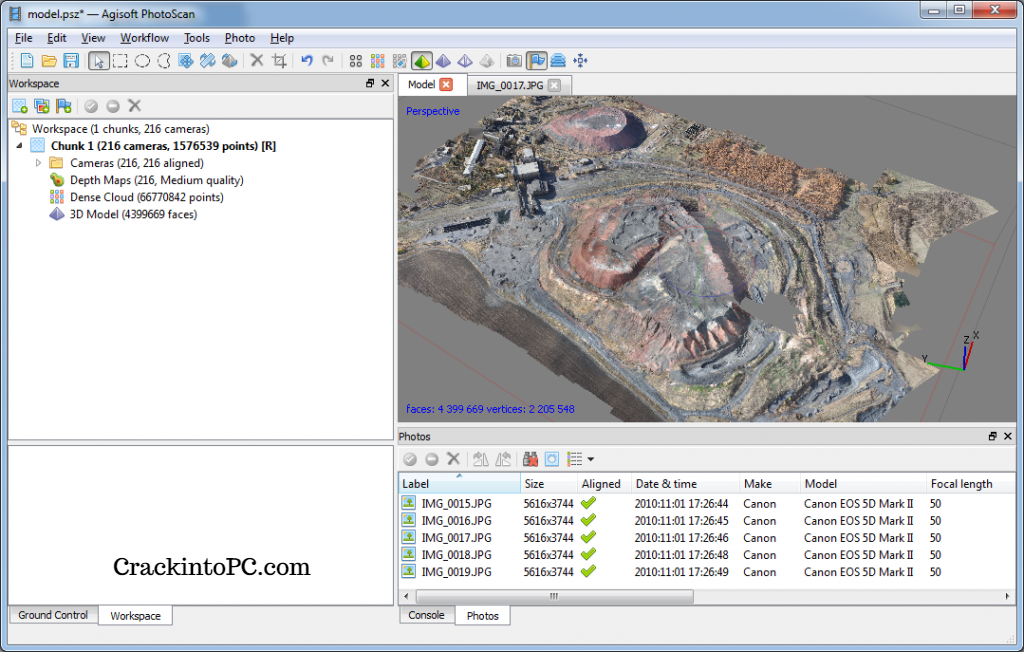
Task: Switch to Point Cloud view mode
Action: pyautogui.click(x=356, y=61)
